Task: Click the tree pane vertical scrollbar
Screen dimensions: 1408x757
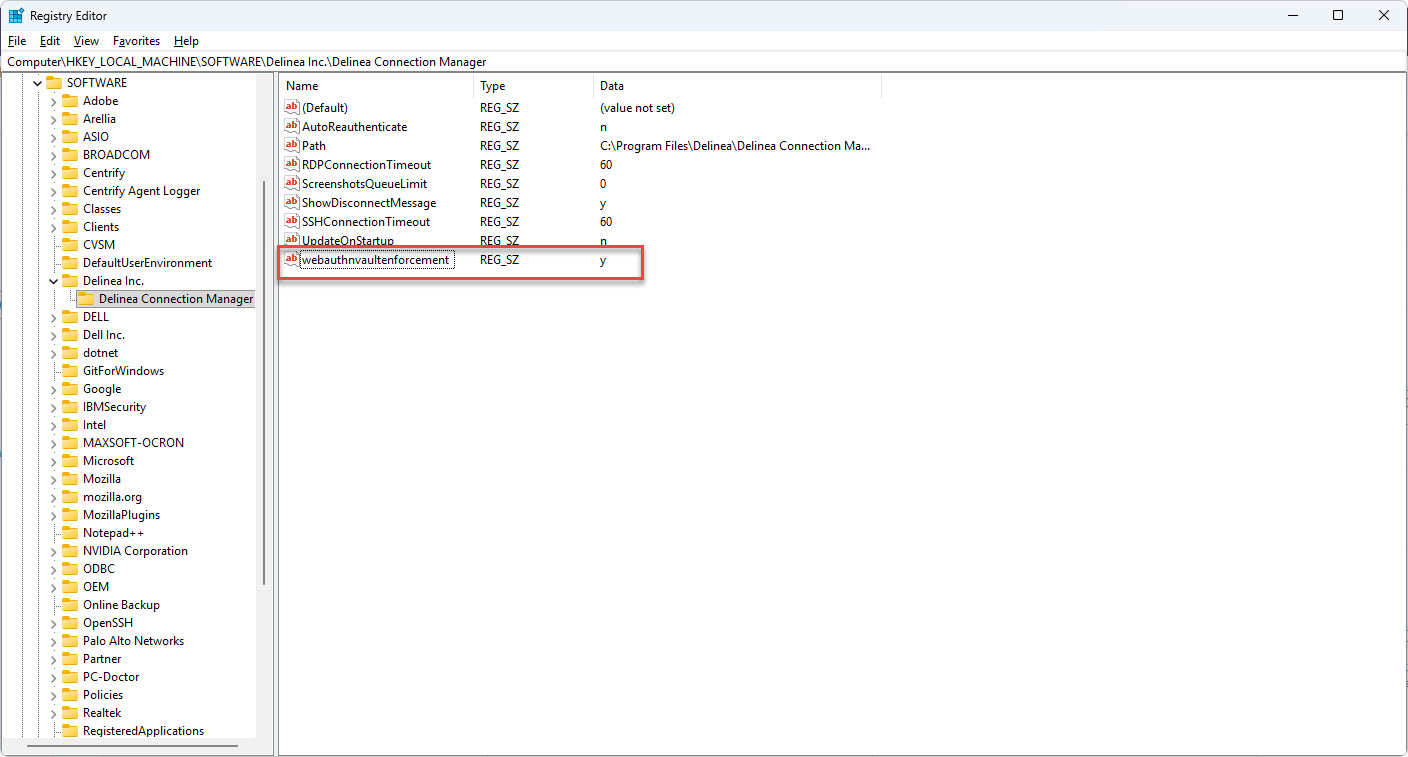Action: (264, 380)
